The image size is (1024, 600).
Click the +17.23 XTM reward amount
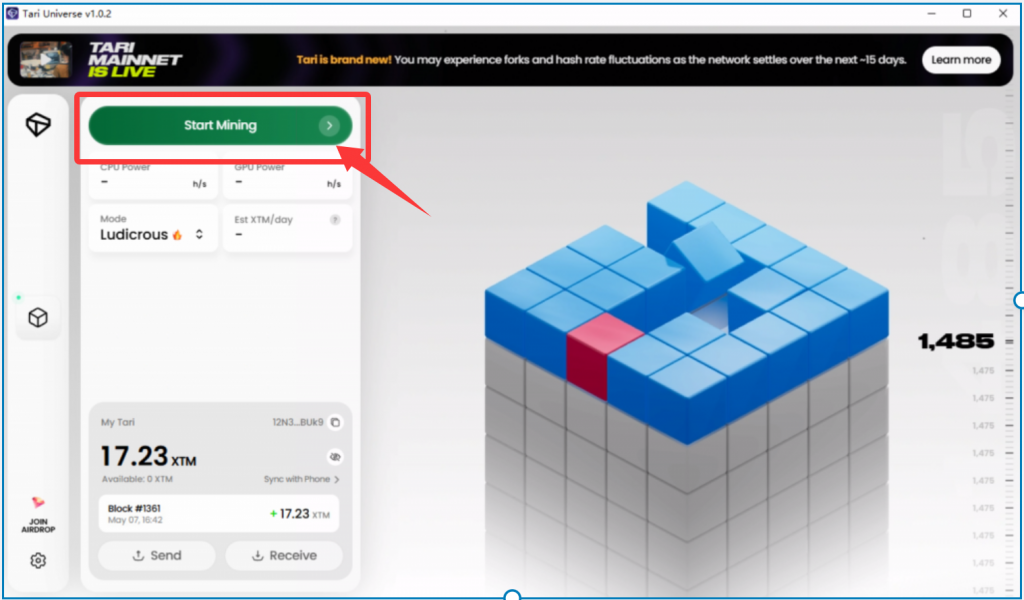[300, 514]
